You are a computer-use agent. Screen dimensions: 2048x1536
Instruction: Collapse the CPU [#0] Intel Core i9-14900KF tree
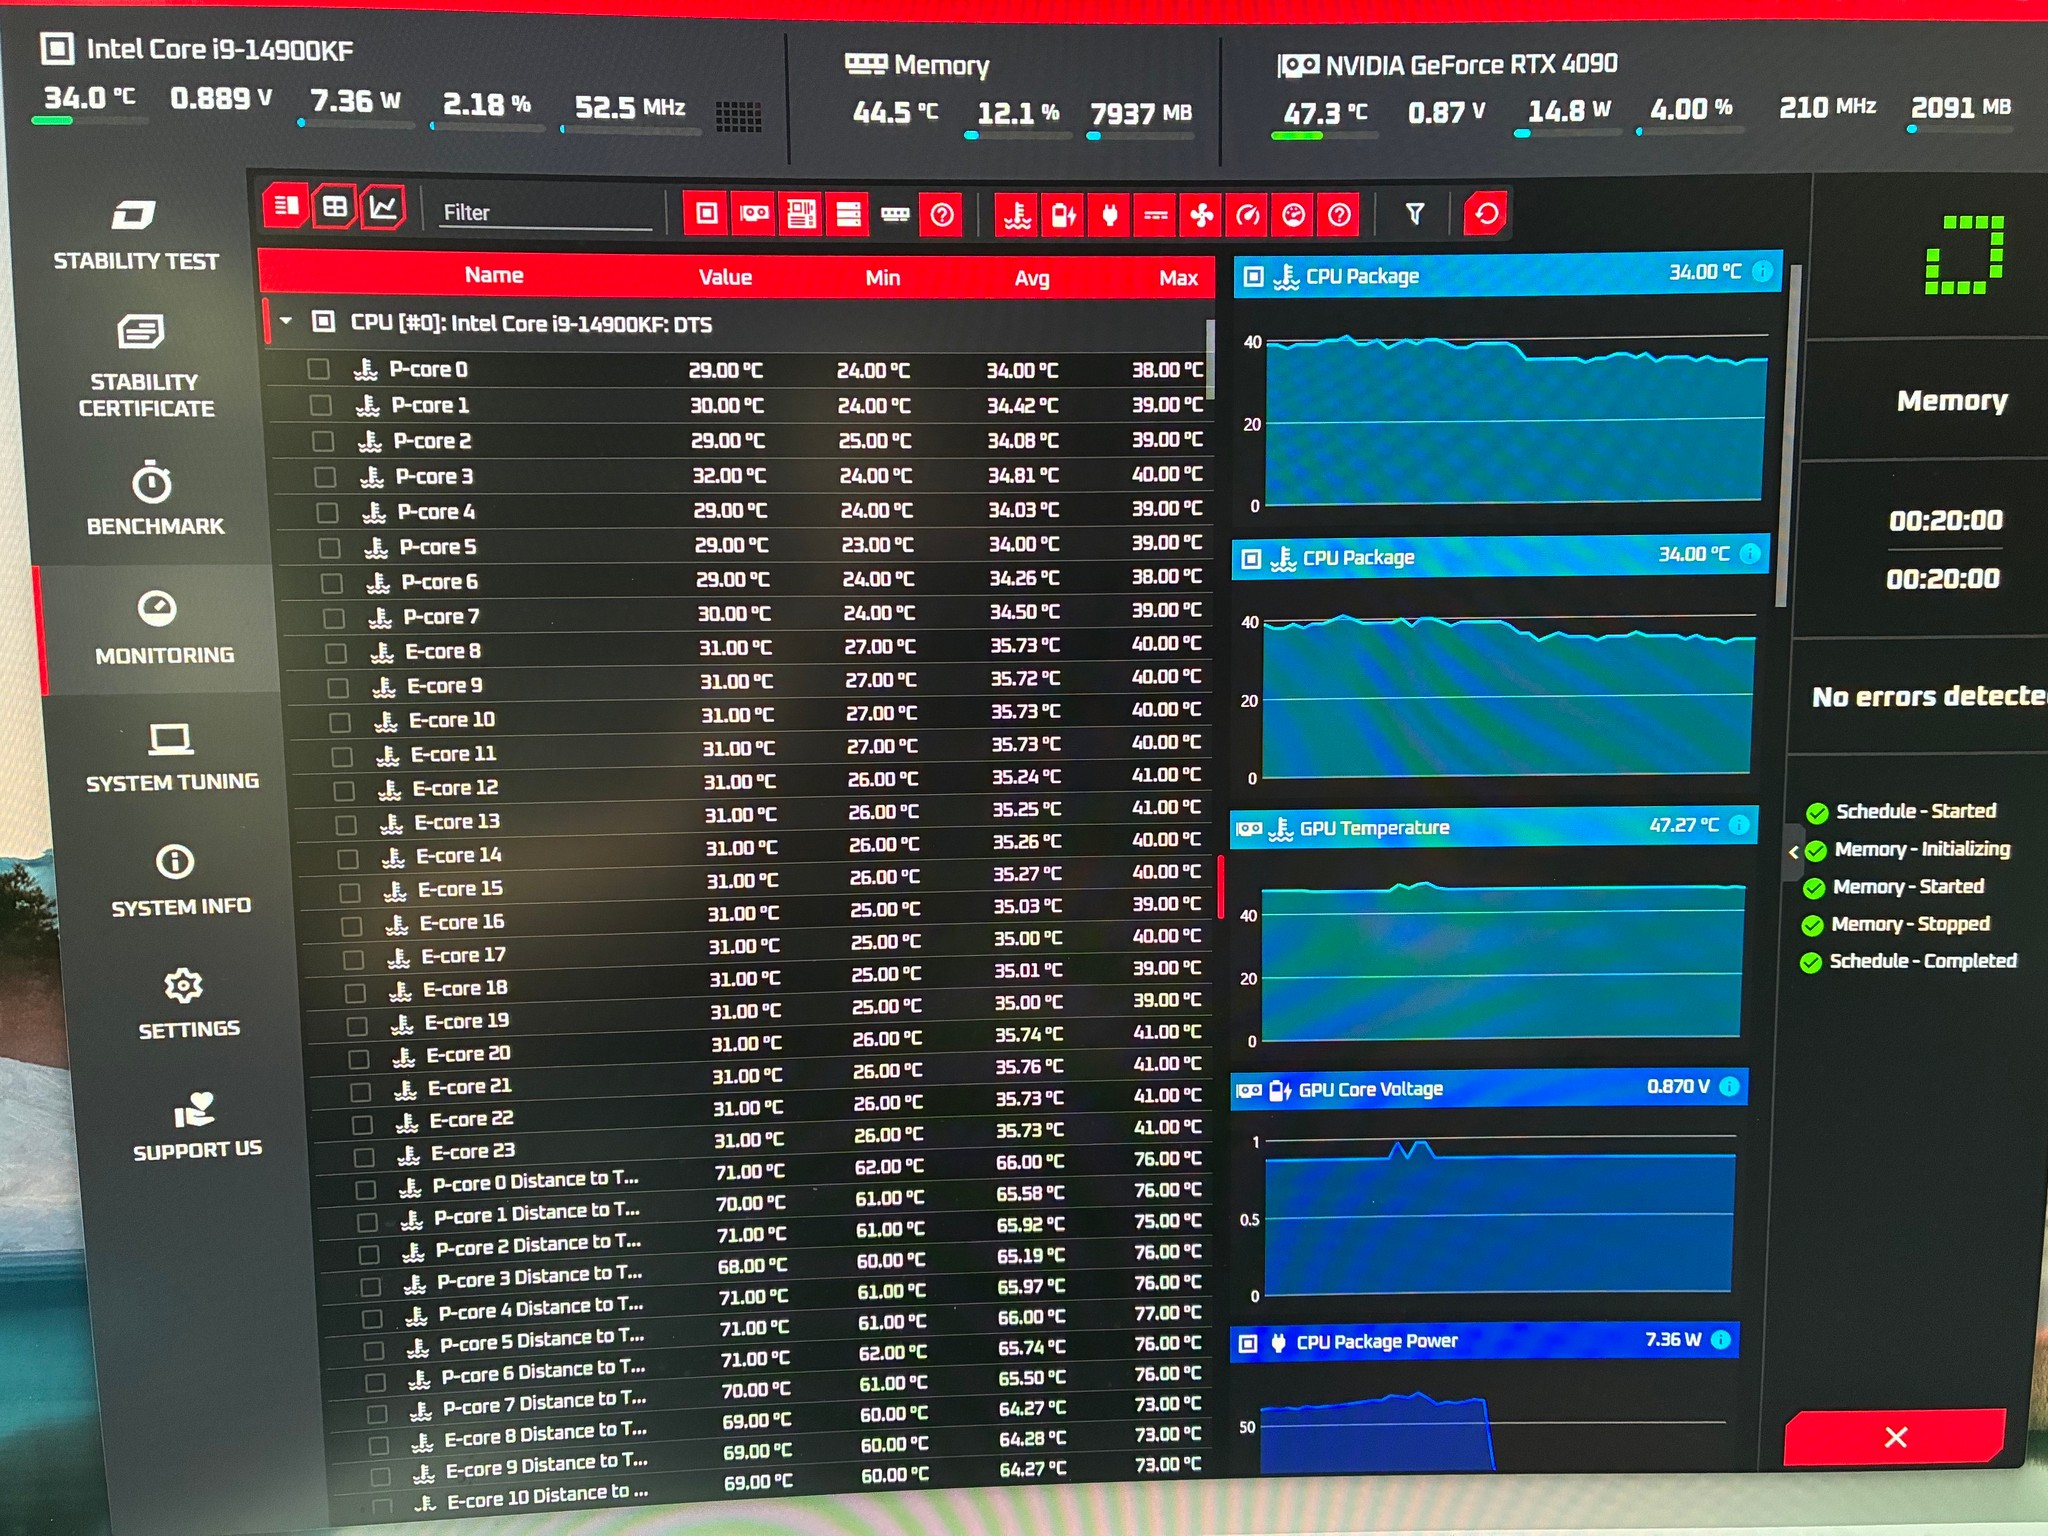tap(286, 321)
